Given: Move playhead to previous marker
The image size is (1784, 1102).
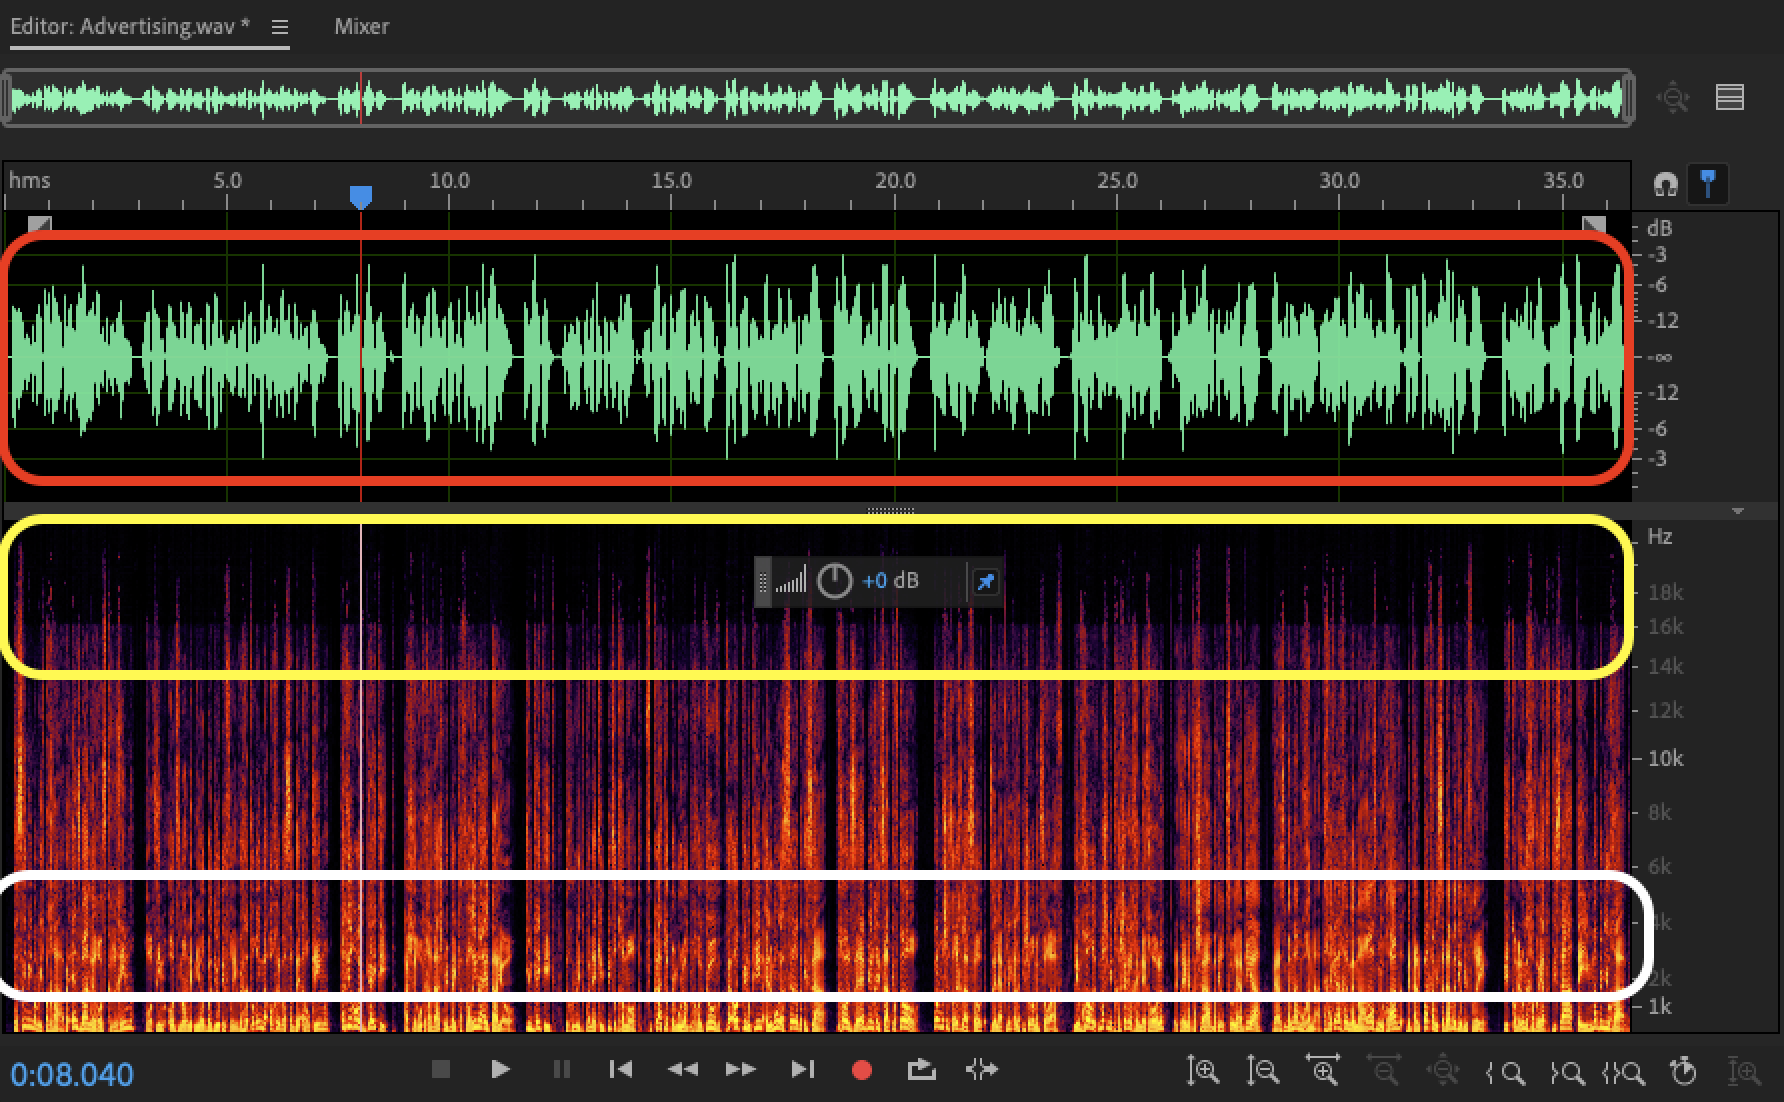Looking at the screenshot, I should [x=620, y=1070].
